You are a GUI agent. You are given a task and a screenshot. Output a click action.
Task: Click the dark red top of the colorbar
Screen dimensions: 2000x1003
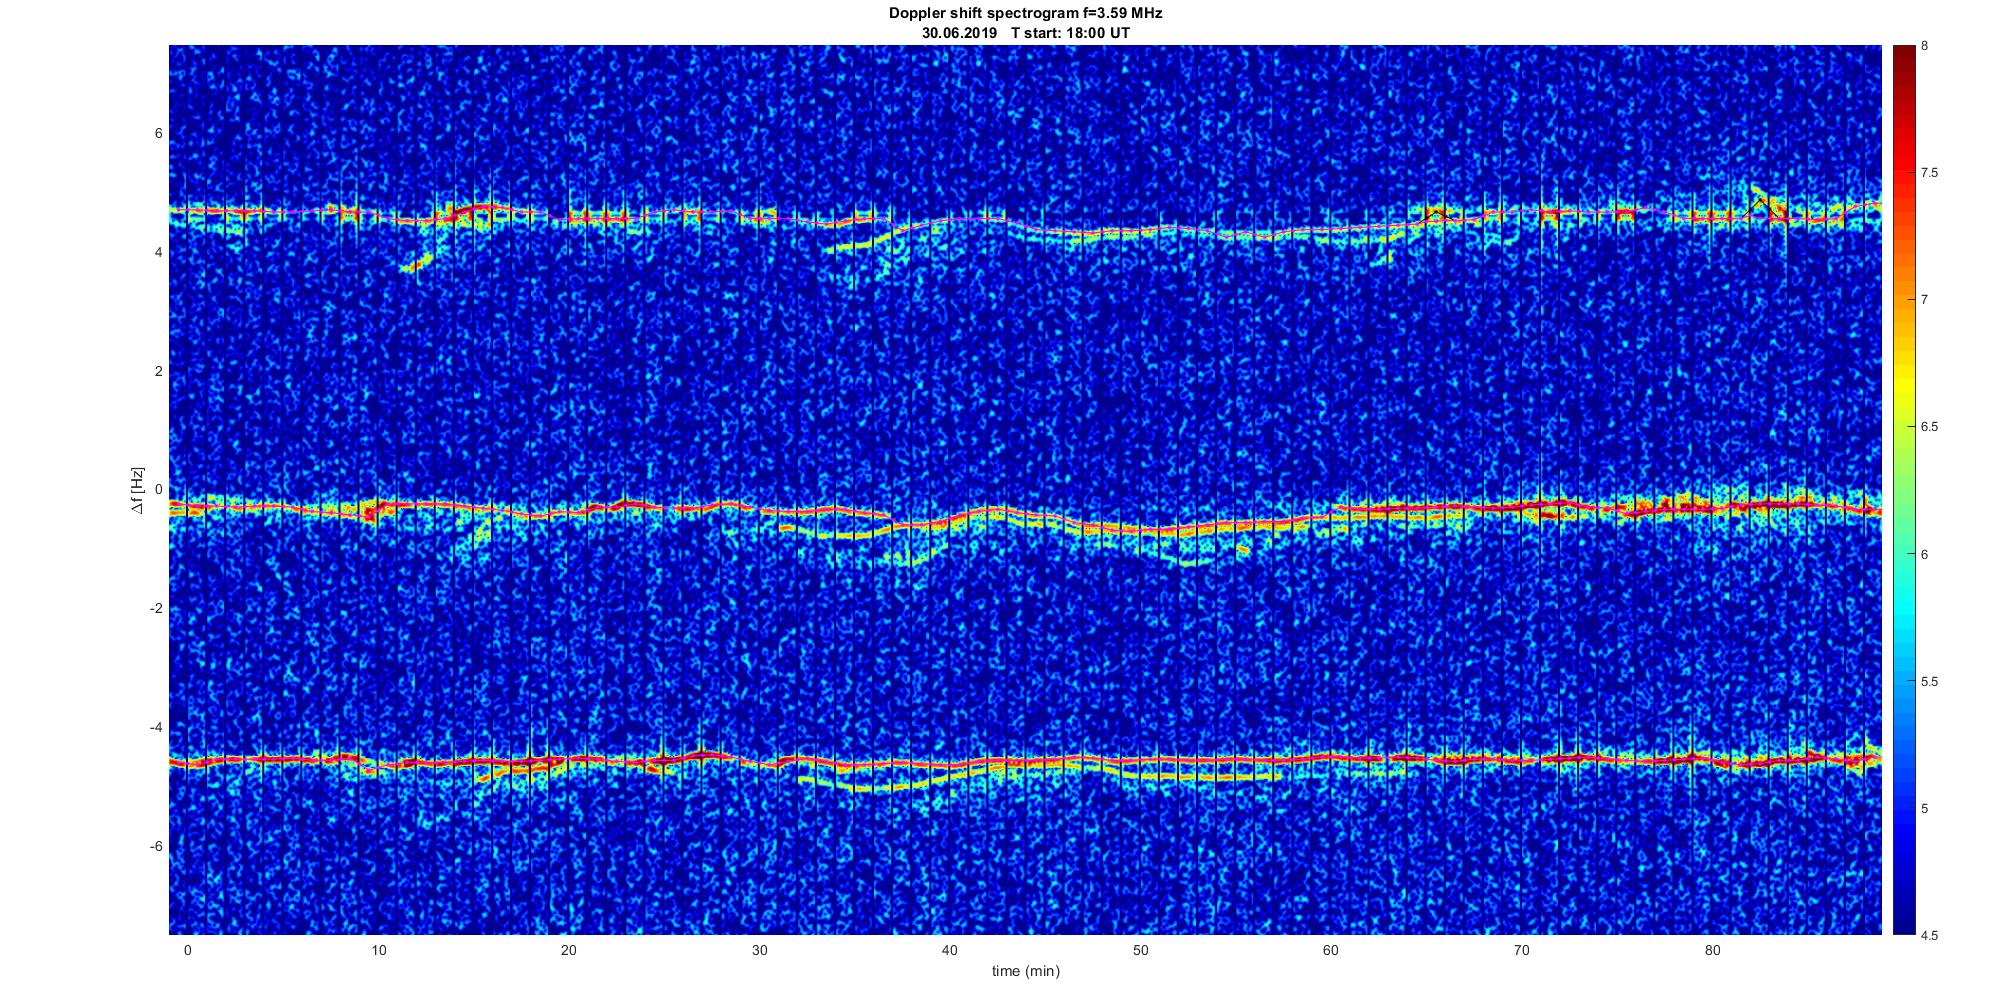(1903, 60)
